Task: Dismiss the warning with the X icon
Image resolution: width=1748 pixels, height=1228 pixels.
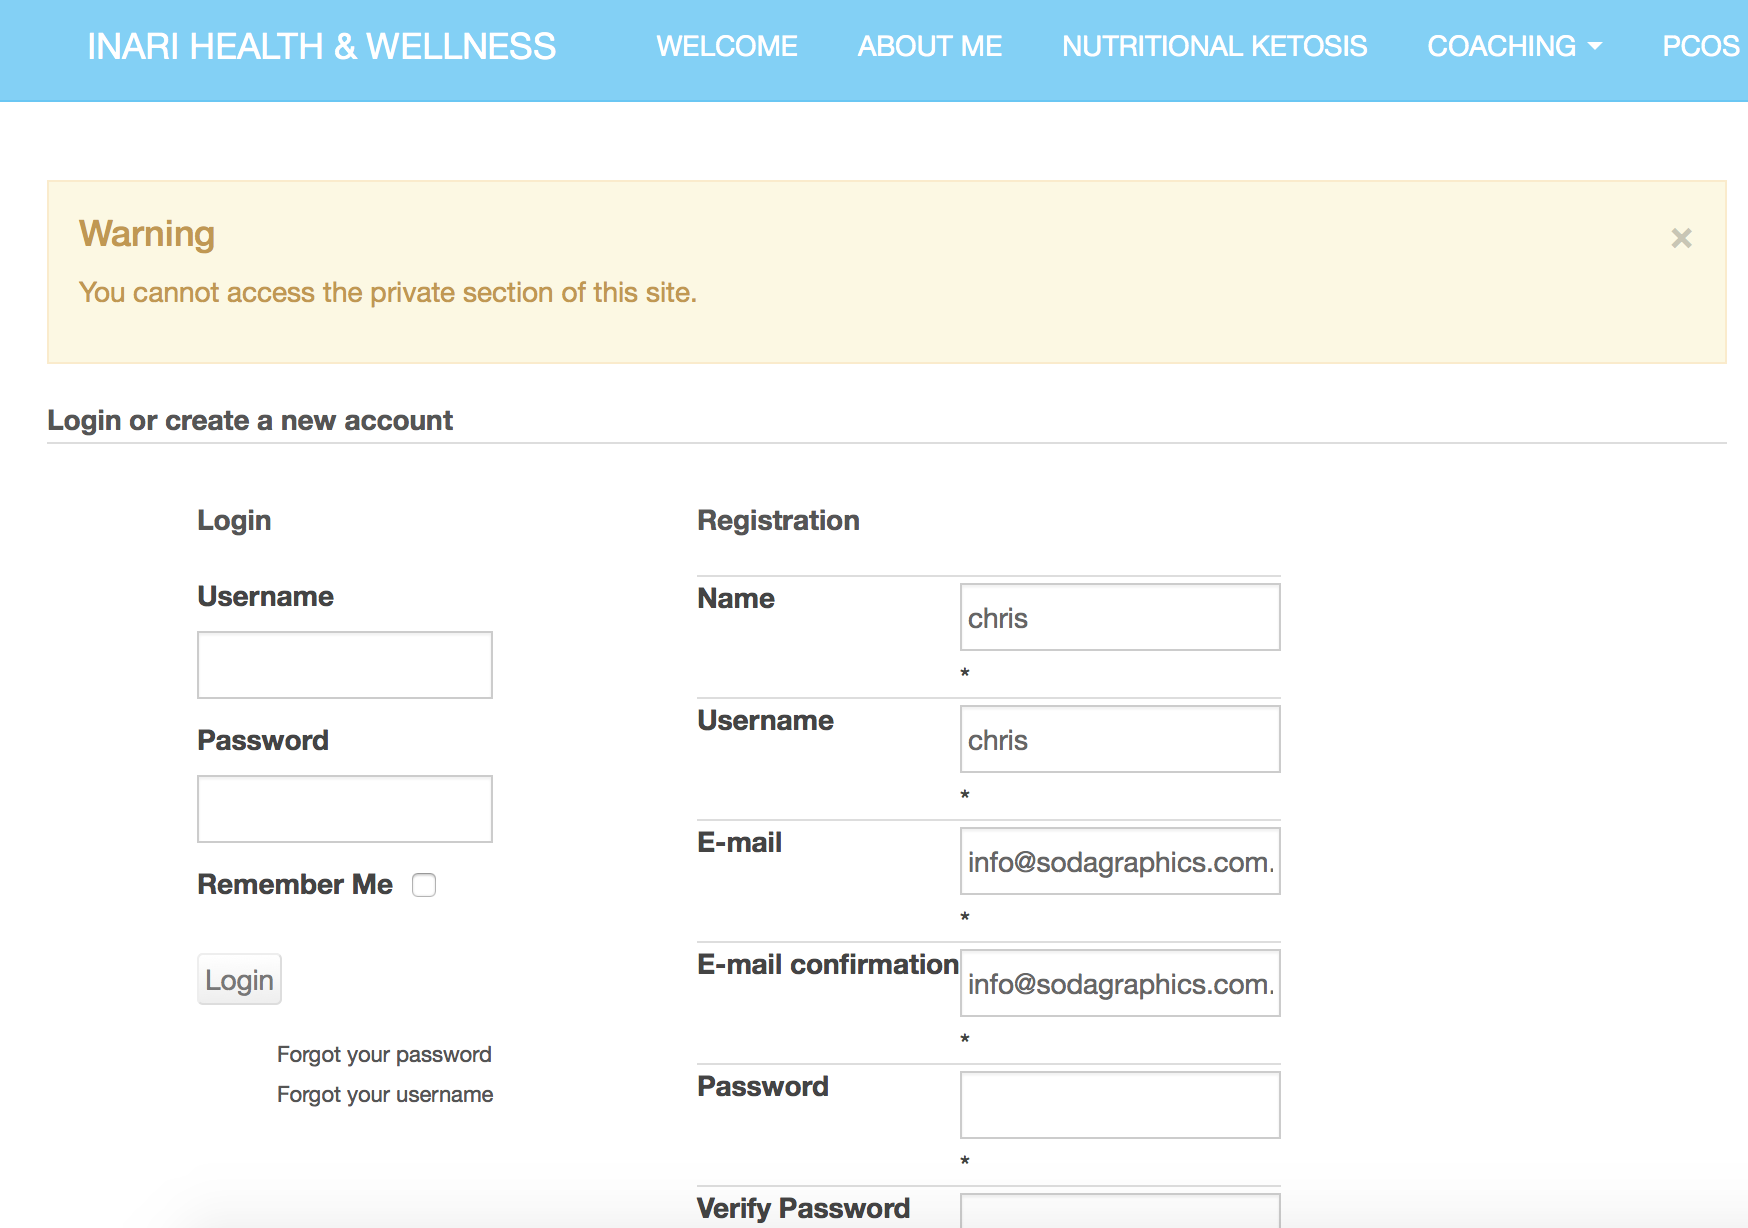Action: (1681, 238)
